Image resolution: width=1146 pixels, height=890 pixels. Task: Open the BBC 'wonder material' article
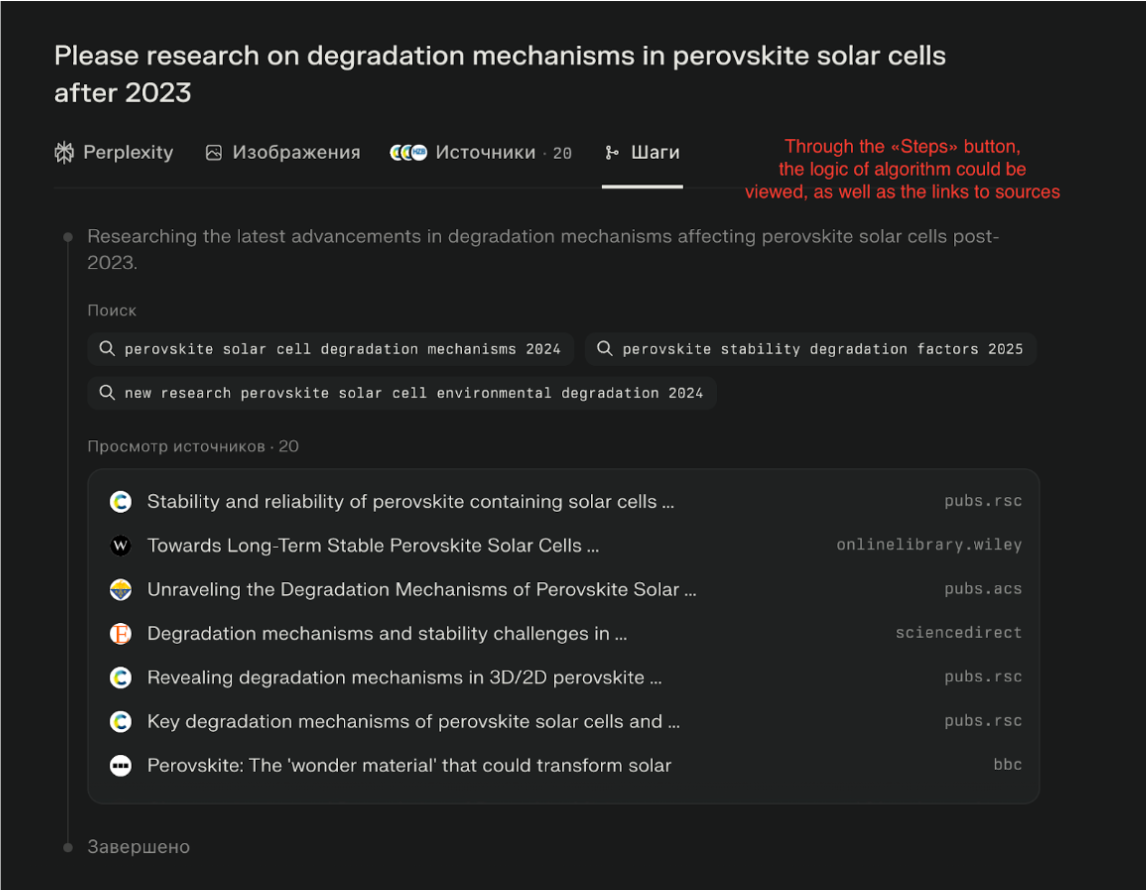pos(409,766)
